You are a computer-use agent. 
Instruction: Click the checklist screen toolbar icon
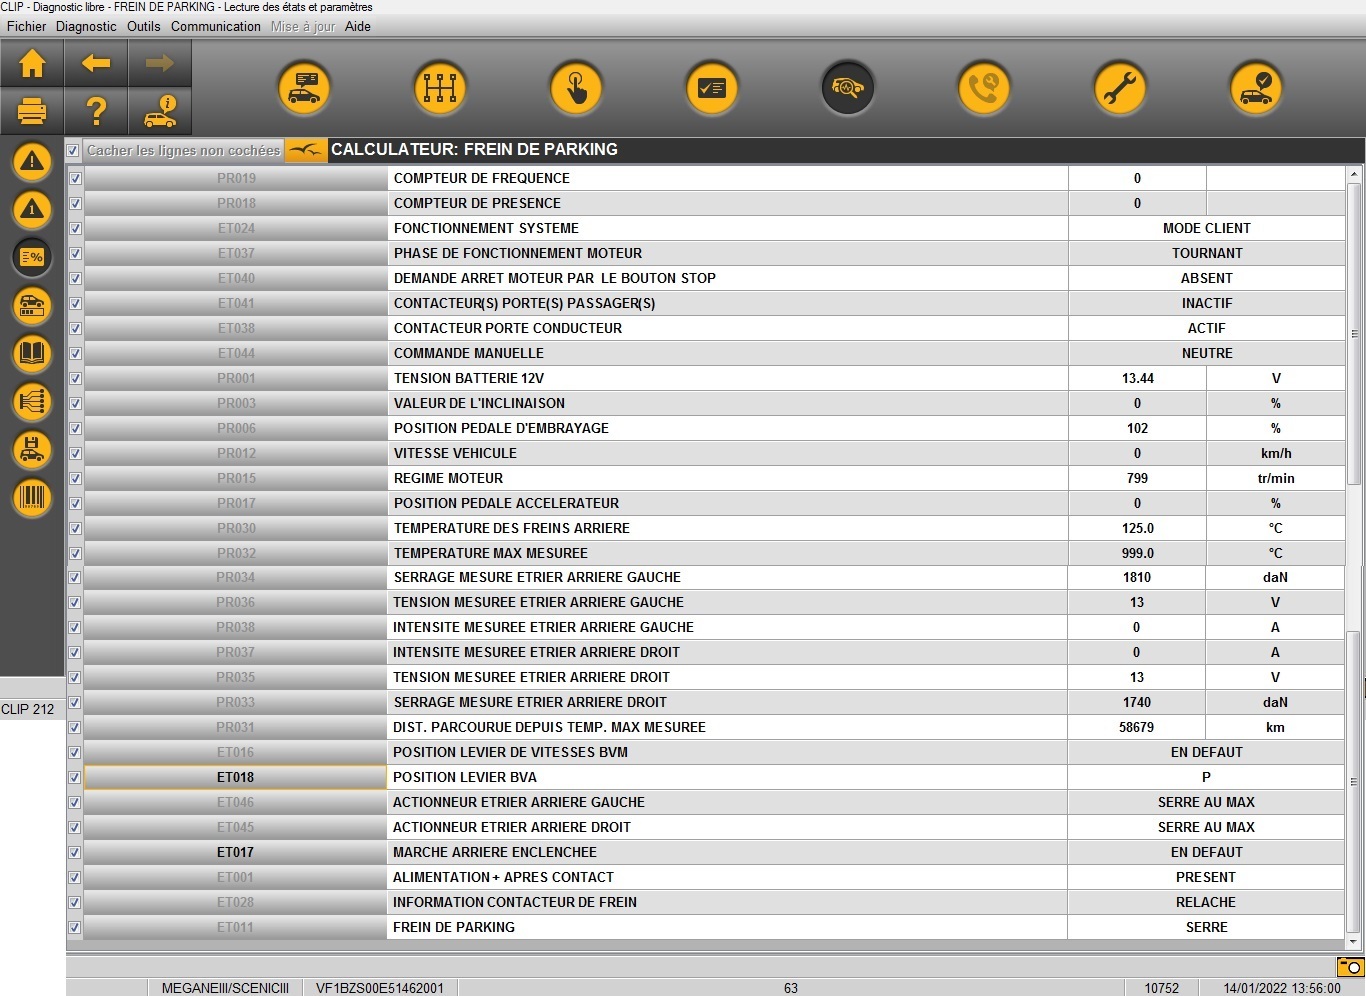click(712, 88)
